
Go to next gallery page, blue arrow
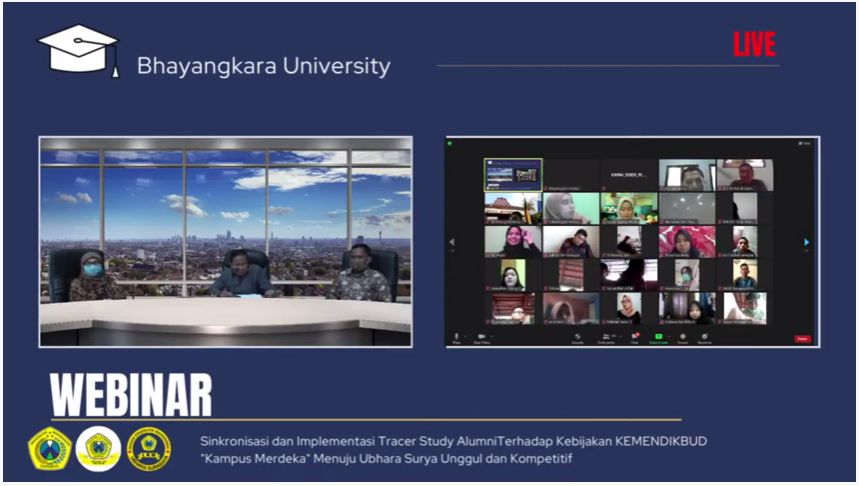point(806,242)
